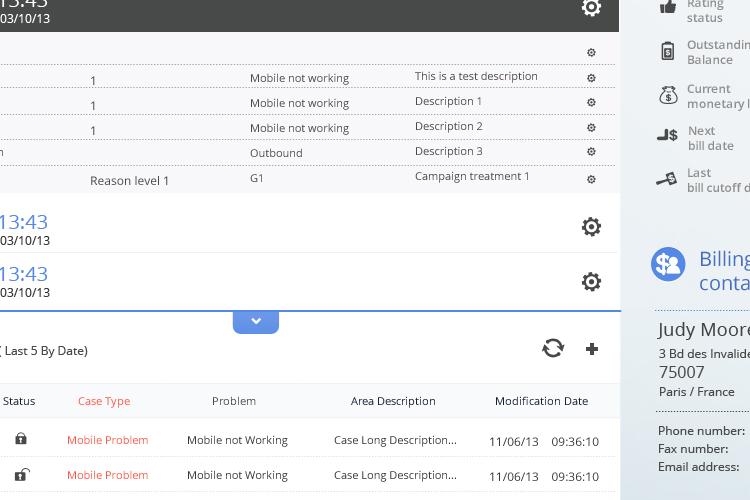The image size is (750, 500).
Task: Click '11/06/13' date in unlocked case row
Action: coord(514,477)
